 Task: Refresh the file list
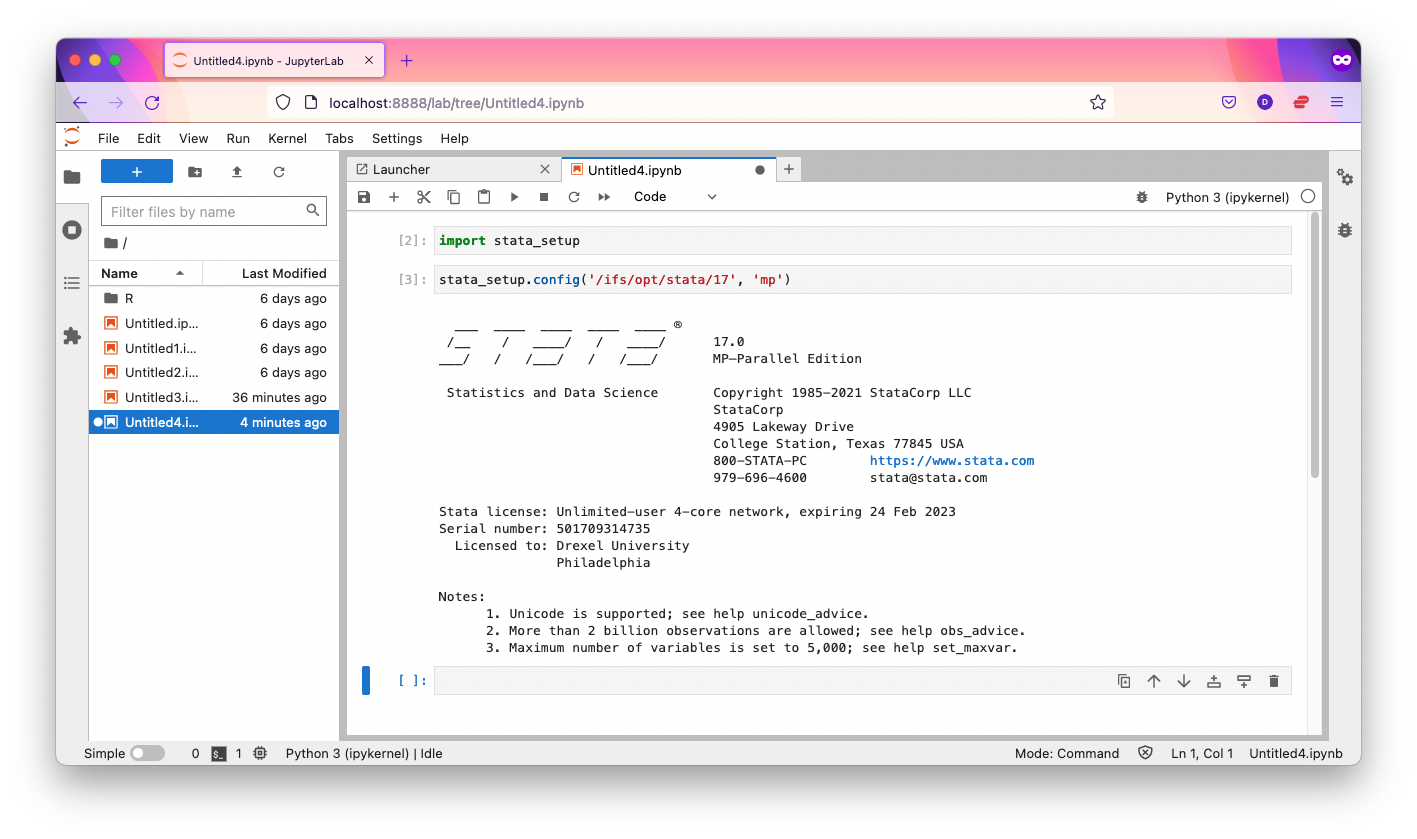pos(279,172)
